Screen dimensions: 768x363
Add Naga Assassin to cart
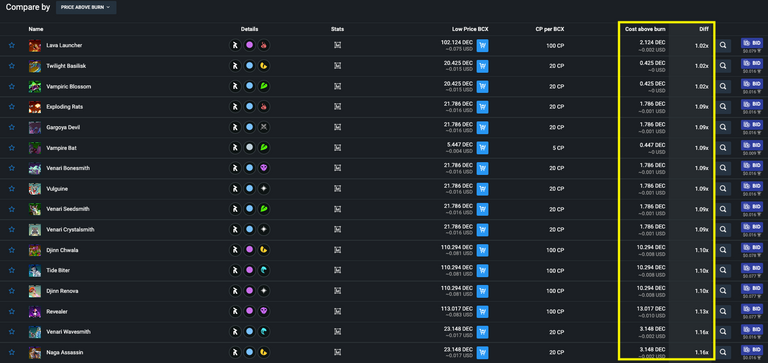482,353
